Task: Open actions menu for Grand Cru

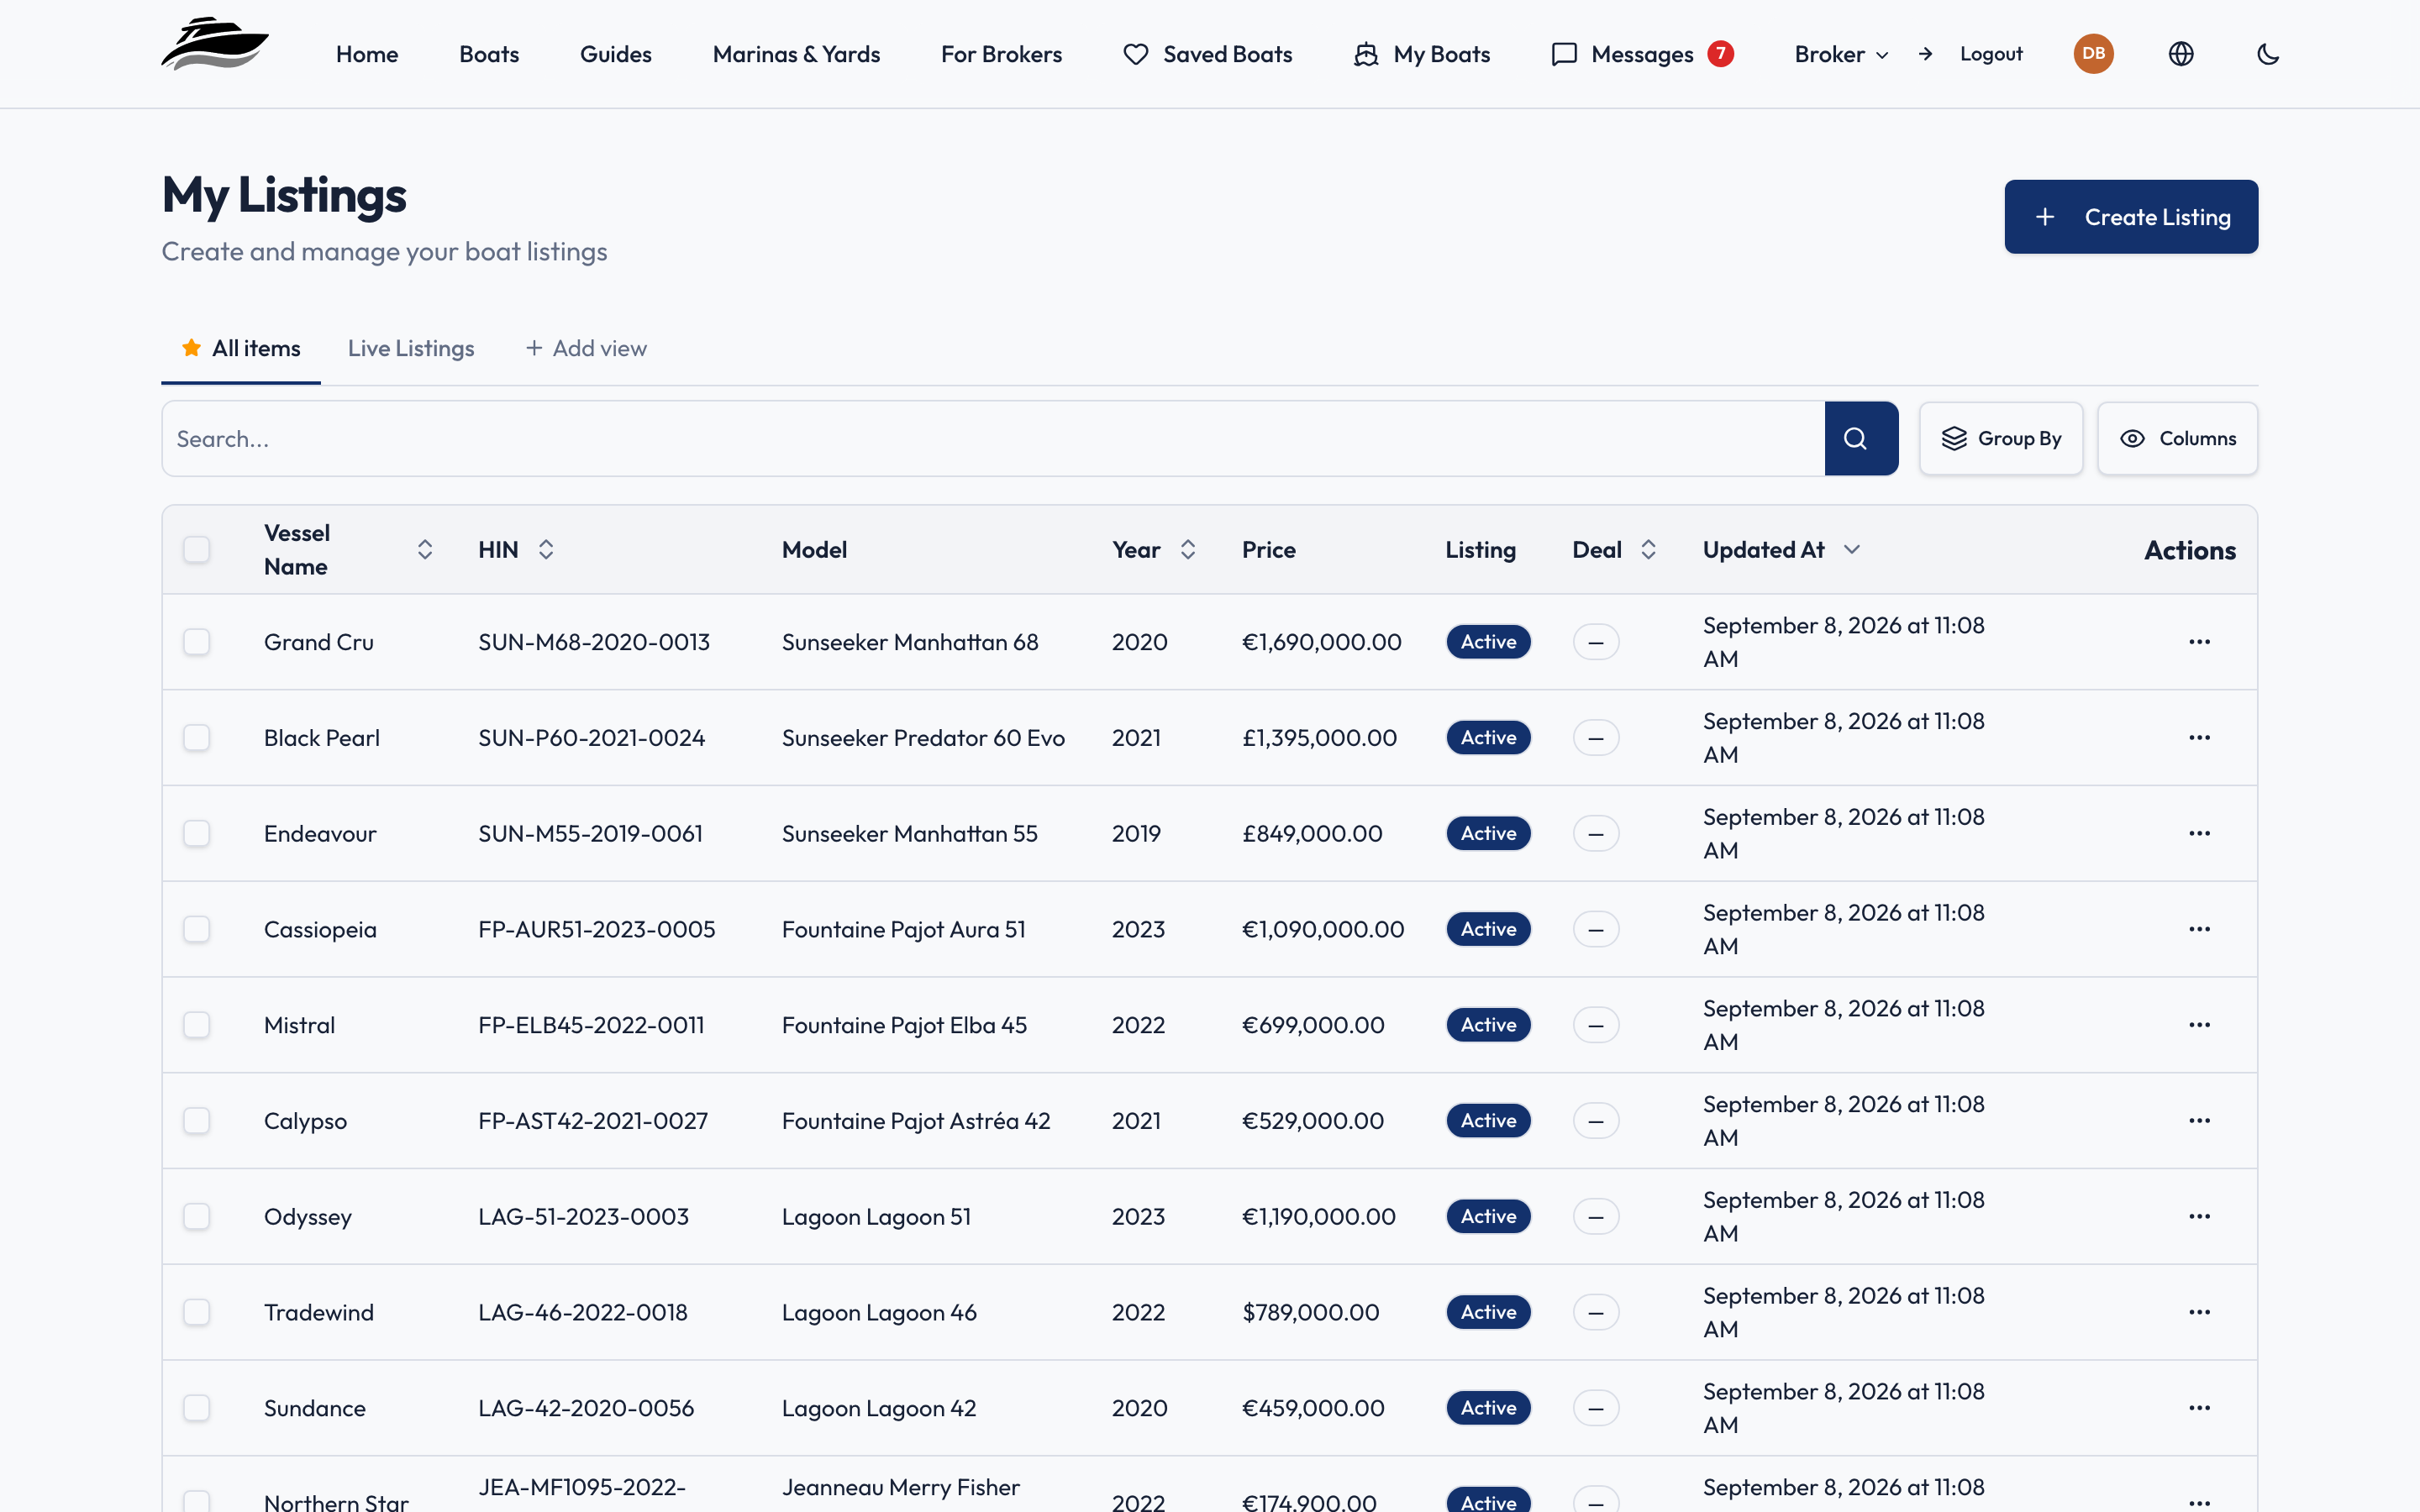Action: coord(2199,642)
